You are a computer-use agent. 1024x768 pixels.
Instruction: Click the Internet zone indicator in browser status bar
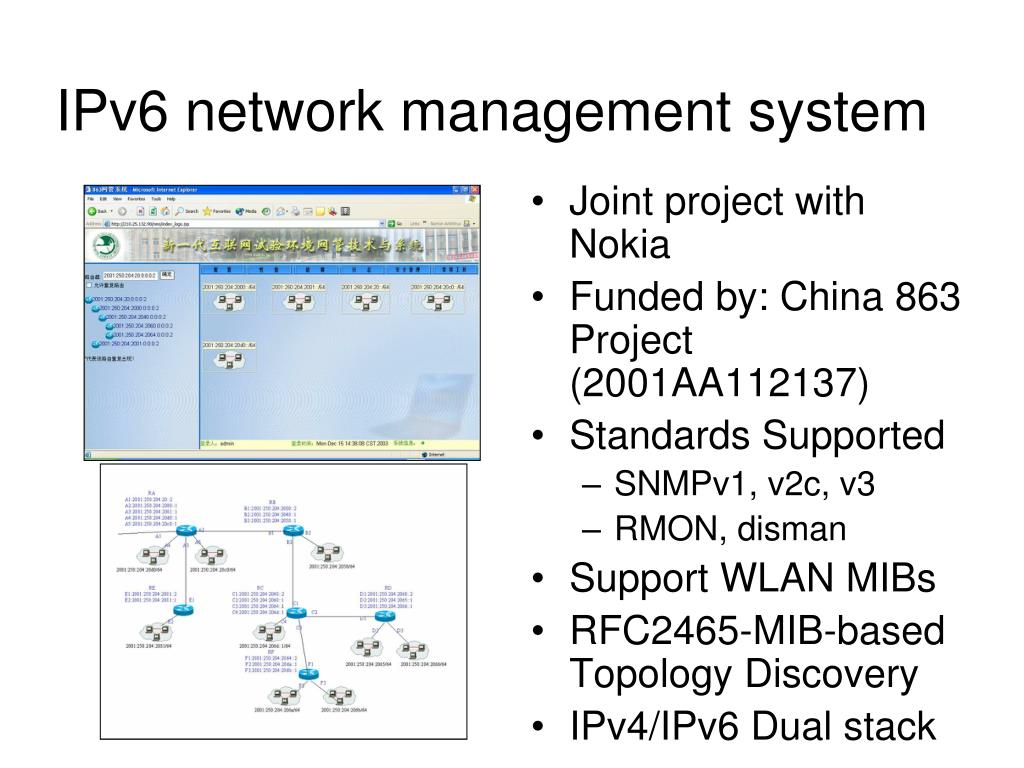pos(434,455)
